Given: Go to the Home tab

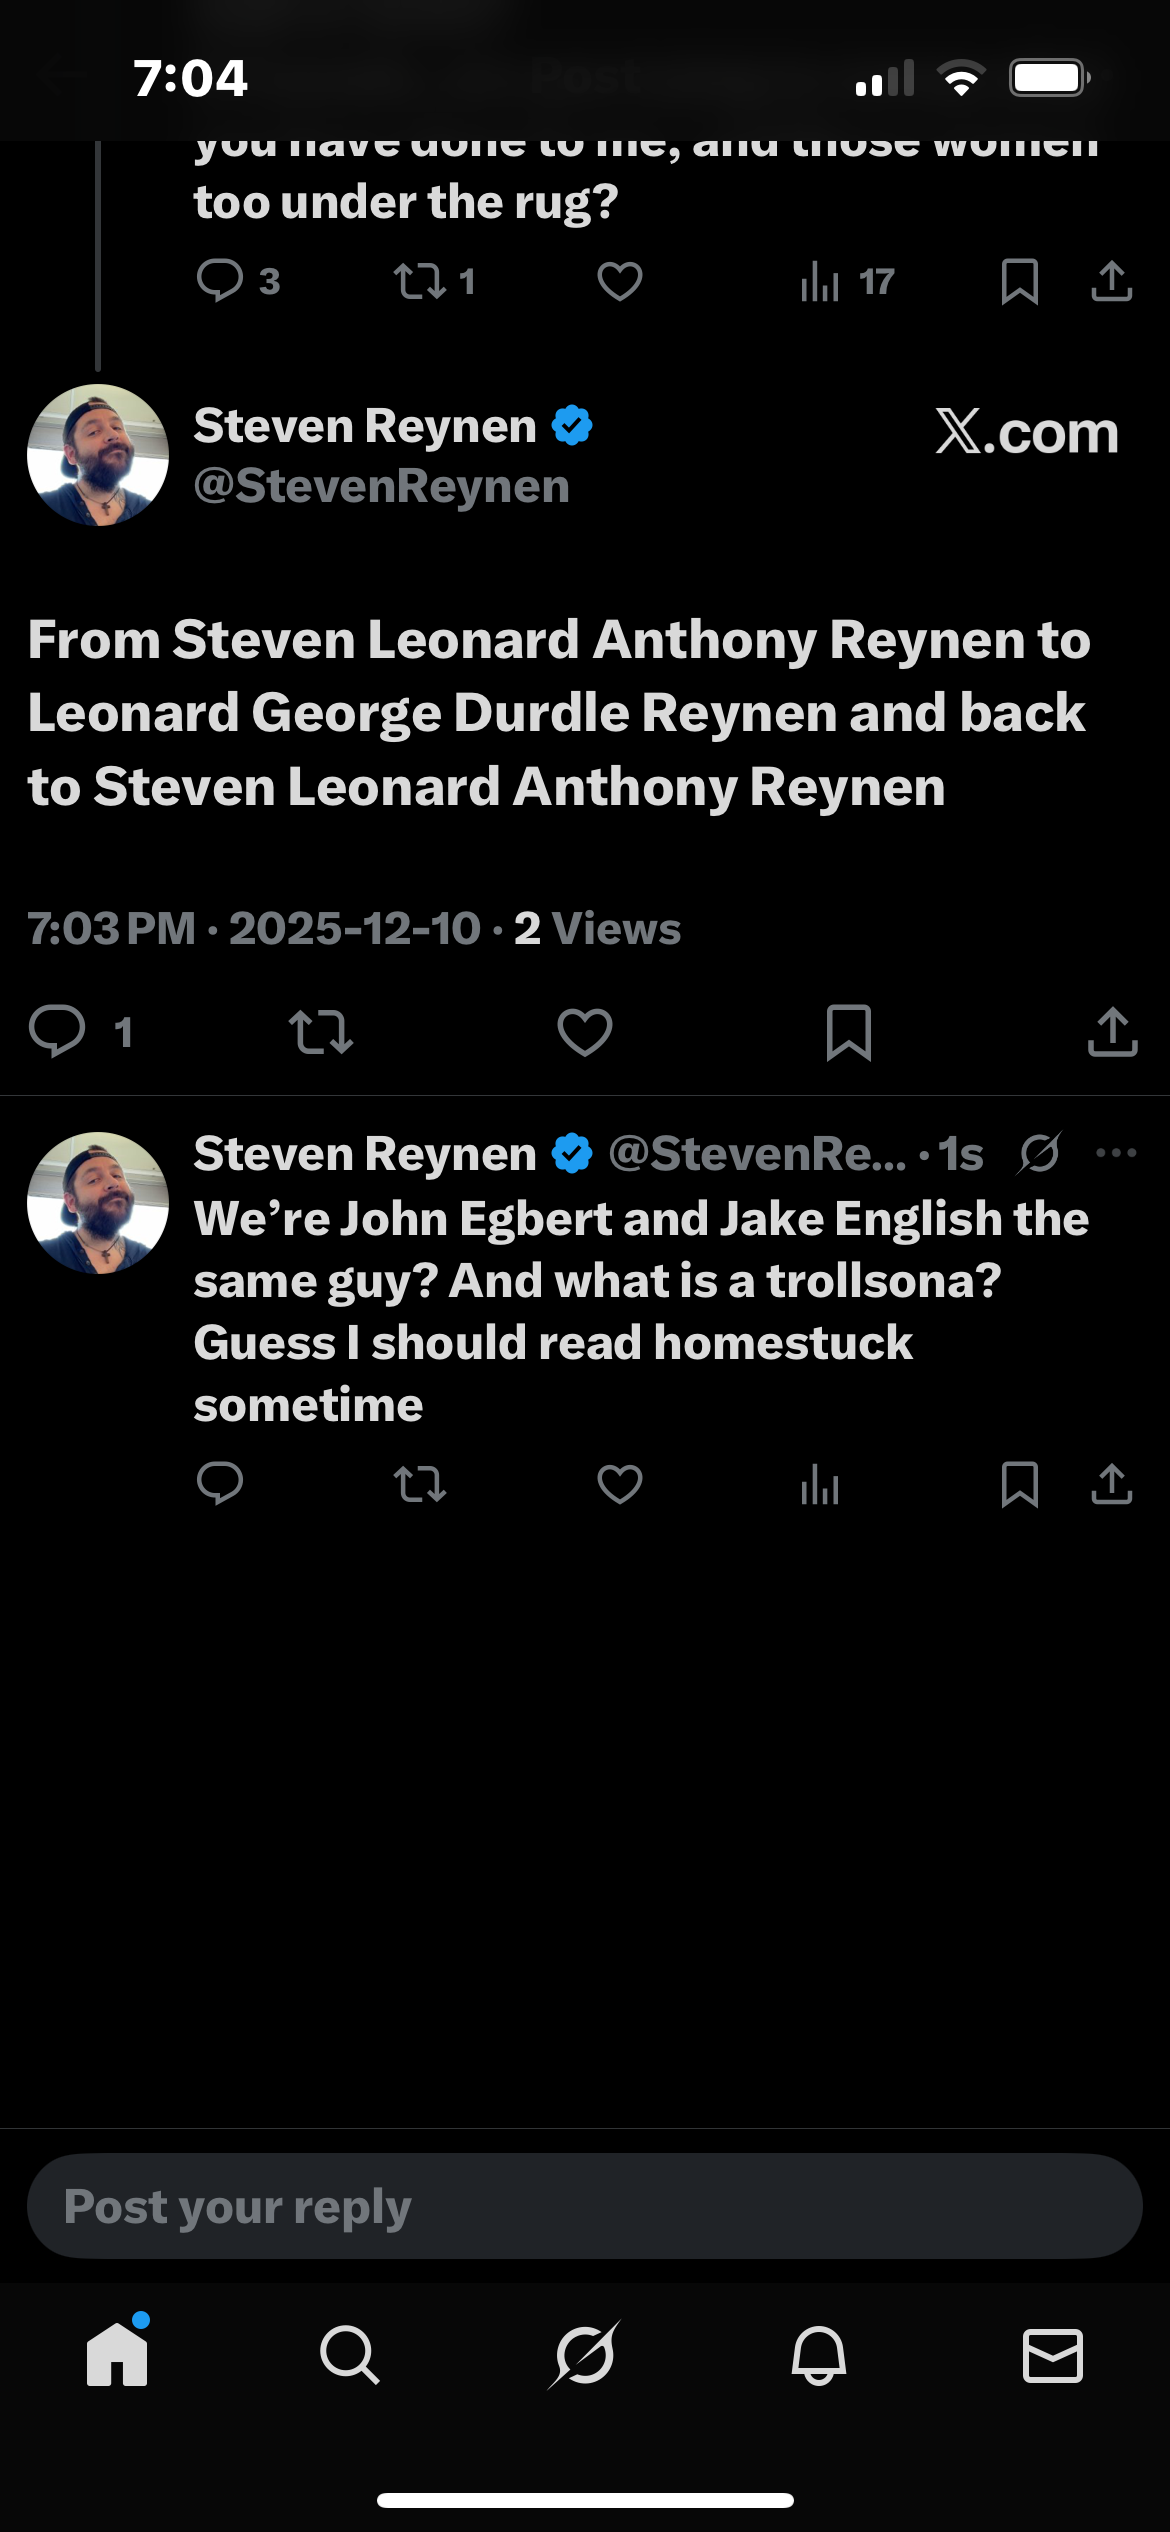Looking at the screenshot, I should point(117,2354).
